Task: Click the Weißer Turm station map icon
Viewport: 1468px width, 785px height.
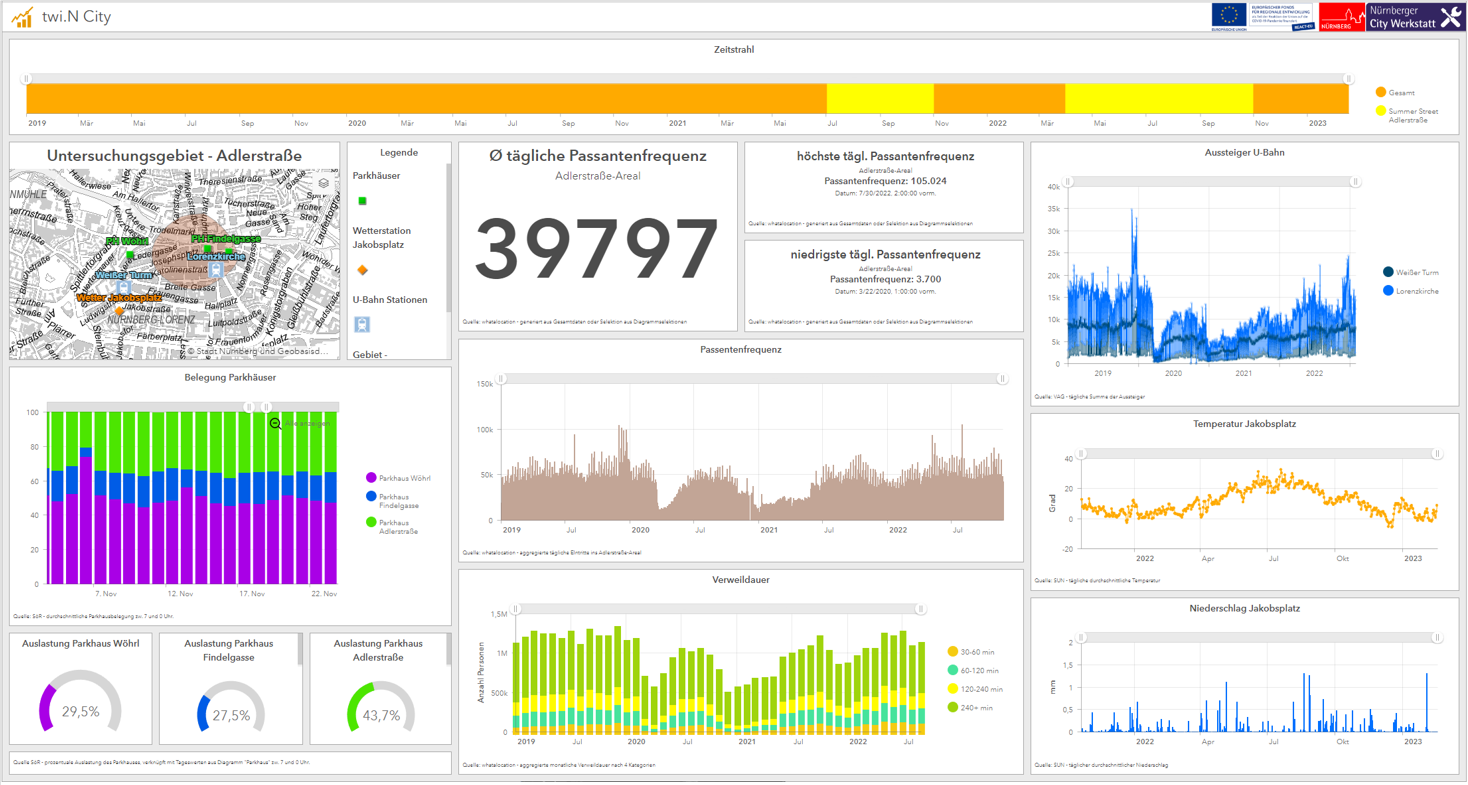Action: pos(123,288)
